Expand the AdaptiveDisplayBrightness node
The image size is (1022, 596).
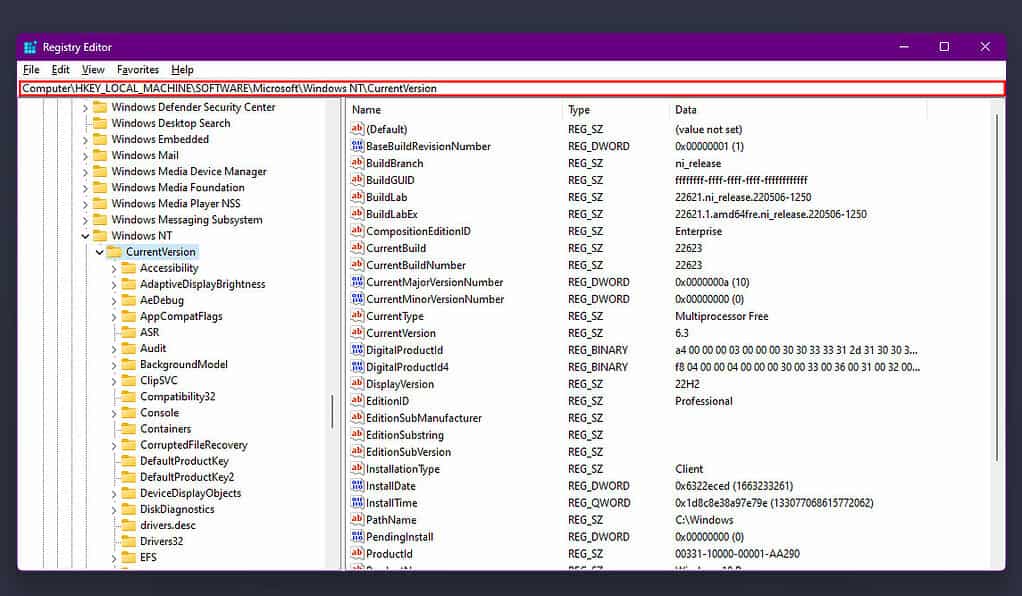(114, 285)
